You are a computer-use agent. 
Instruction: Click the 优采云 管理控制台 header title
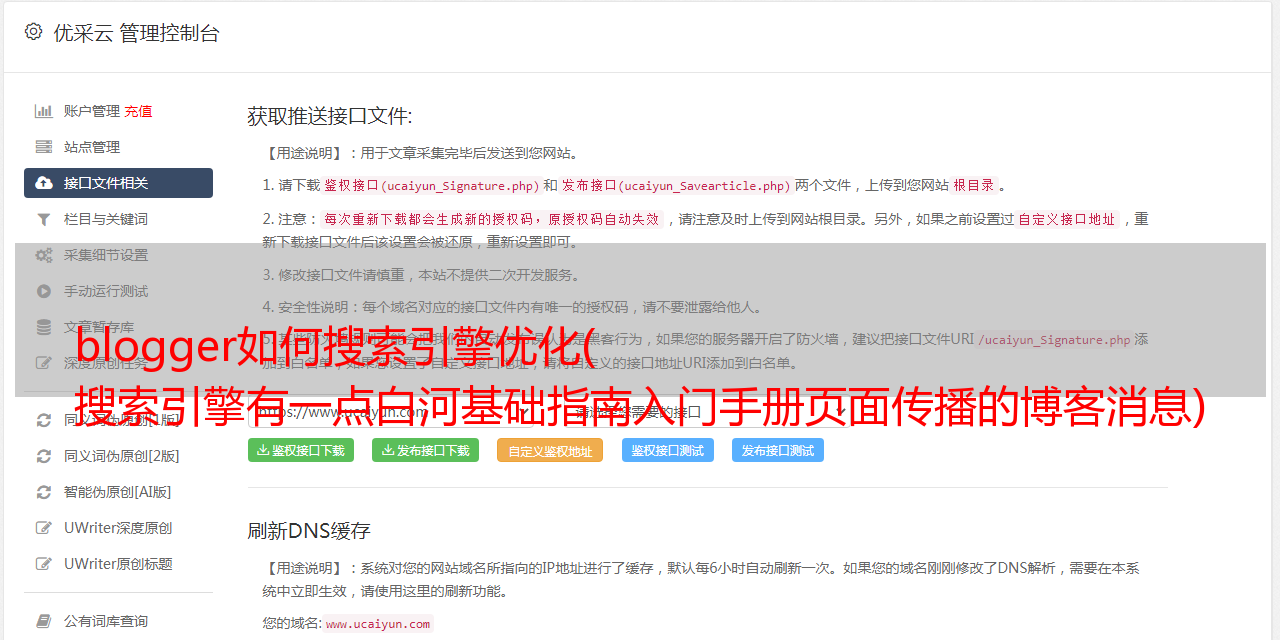tap(136, 33)
